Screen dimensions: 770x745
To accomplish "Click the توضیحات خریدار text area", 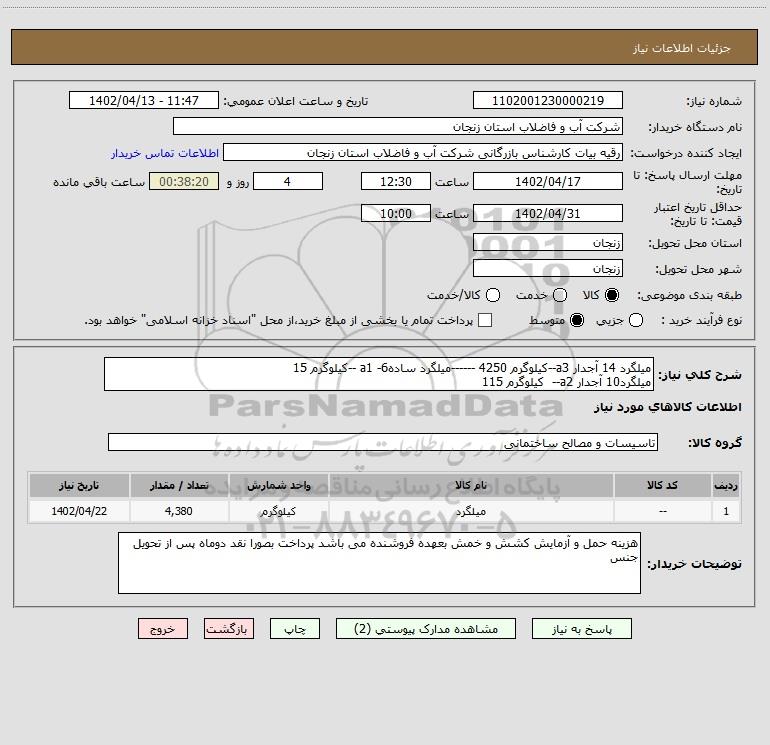I will 379,563.
